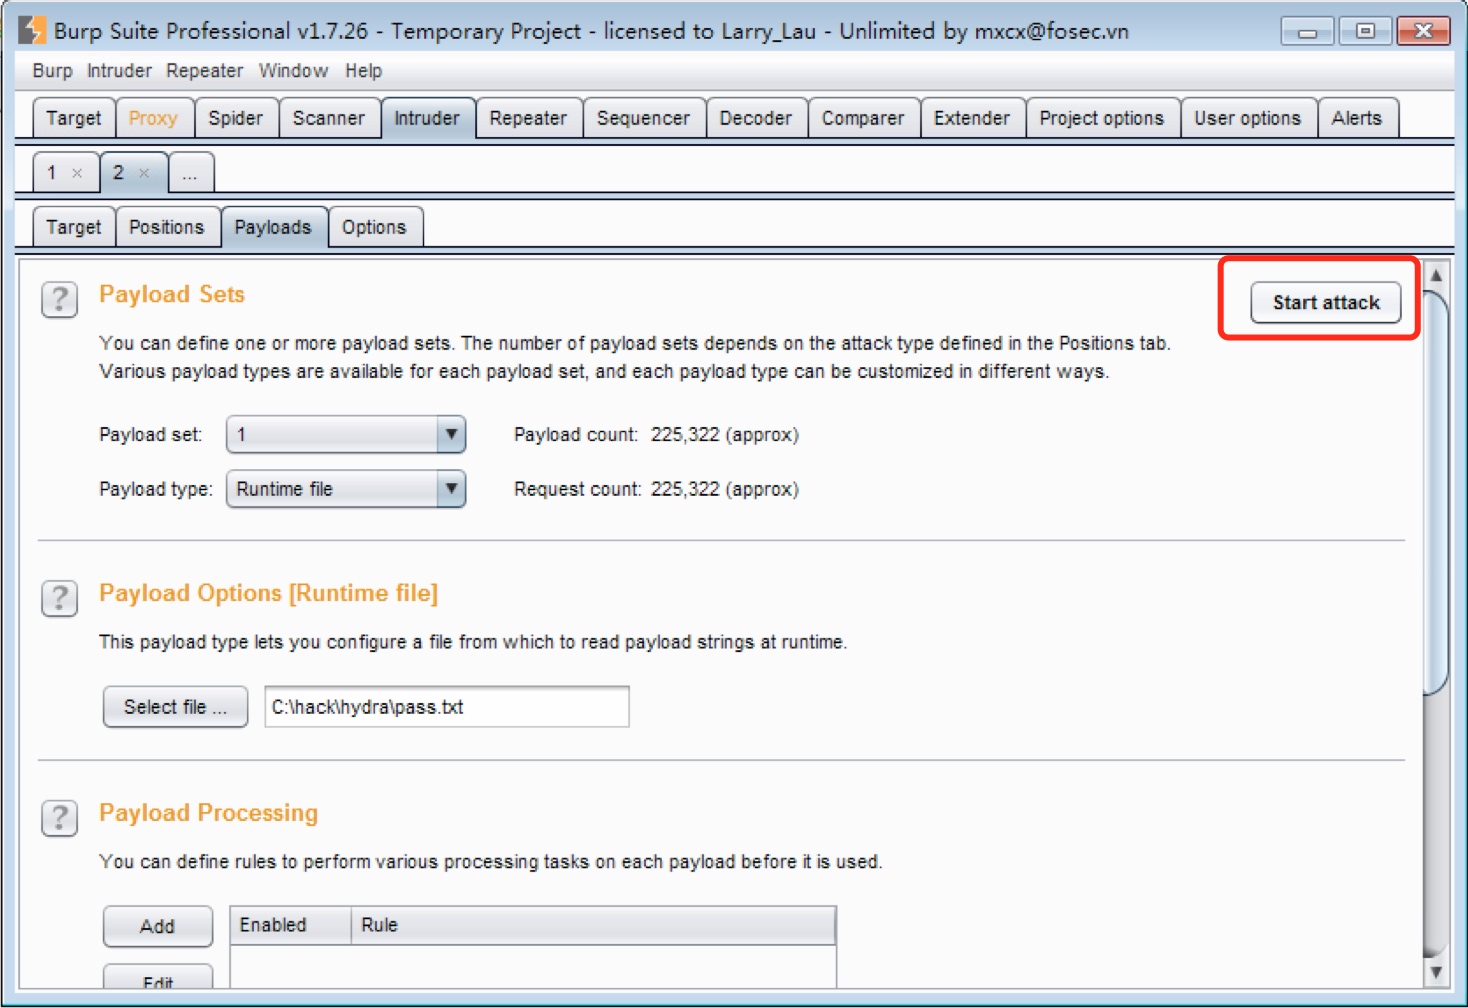Close Intruder attack tab 1
Screen dimensions: 1468x1008
point(77,173)
